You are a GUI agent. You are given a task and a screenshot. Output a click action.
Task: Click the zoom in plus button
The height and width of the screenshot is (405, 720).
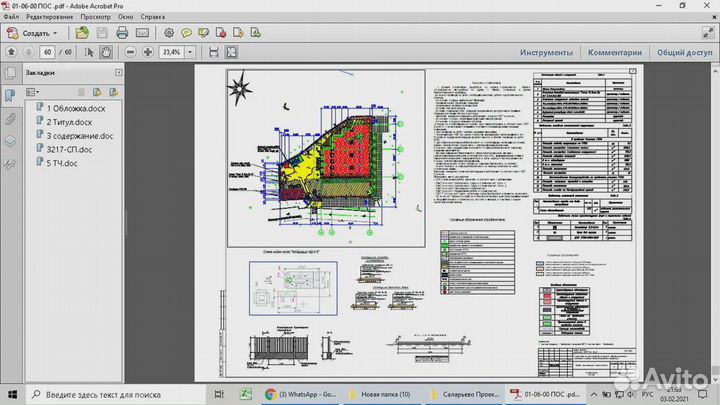[147, 52]
